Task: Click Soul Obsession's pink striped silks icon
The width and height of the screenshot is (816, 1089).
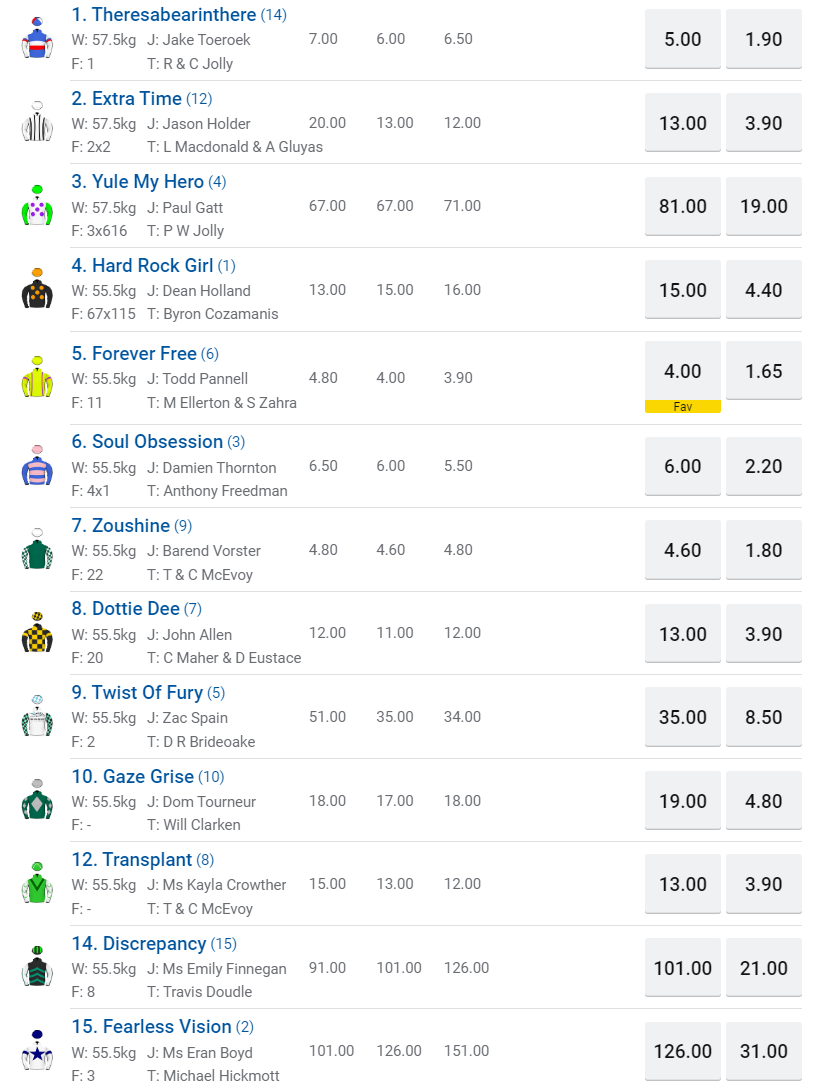Action: click(37, 466)
